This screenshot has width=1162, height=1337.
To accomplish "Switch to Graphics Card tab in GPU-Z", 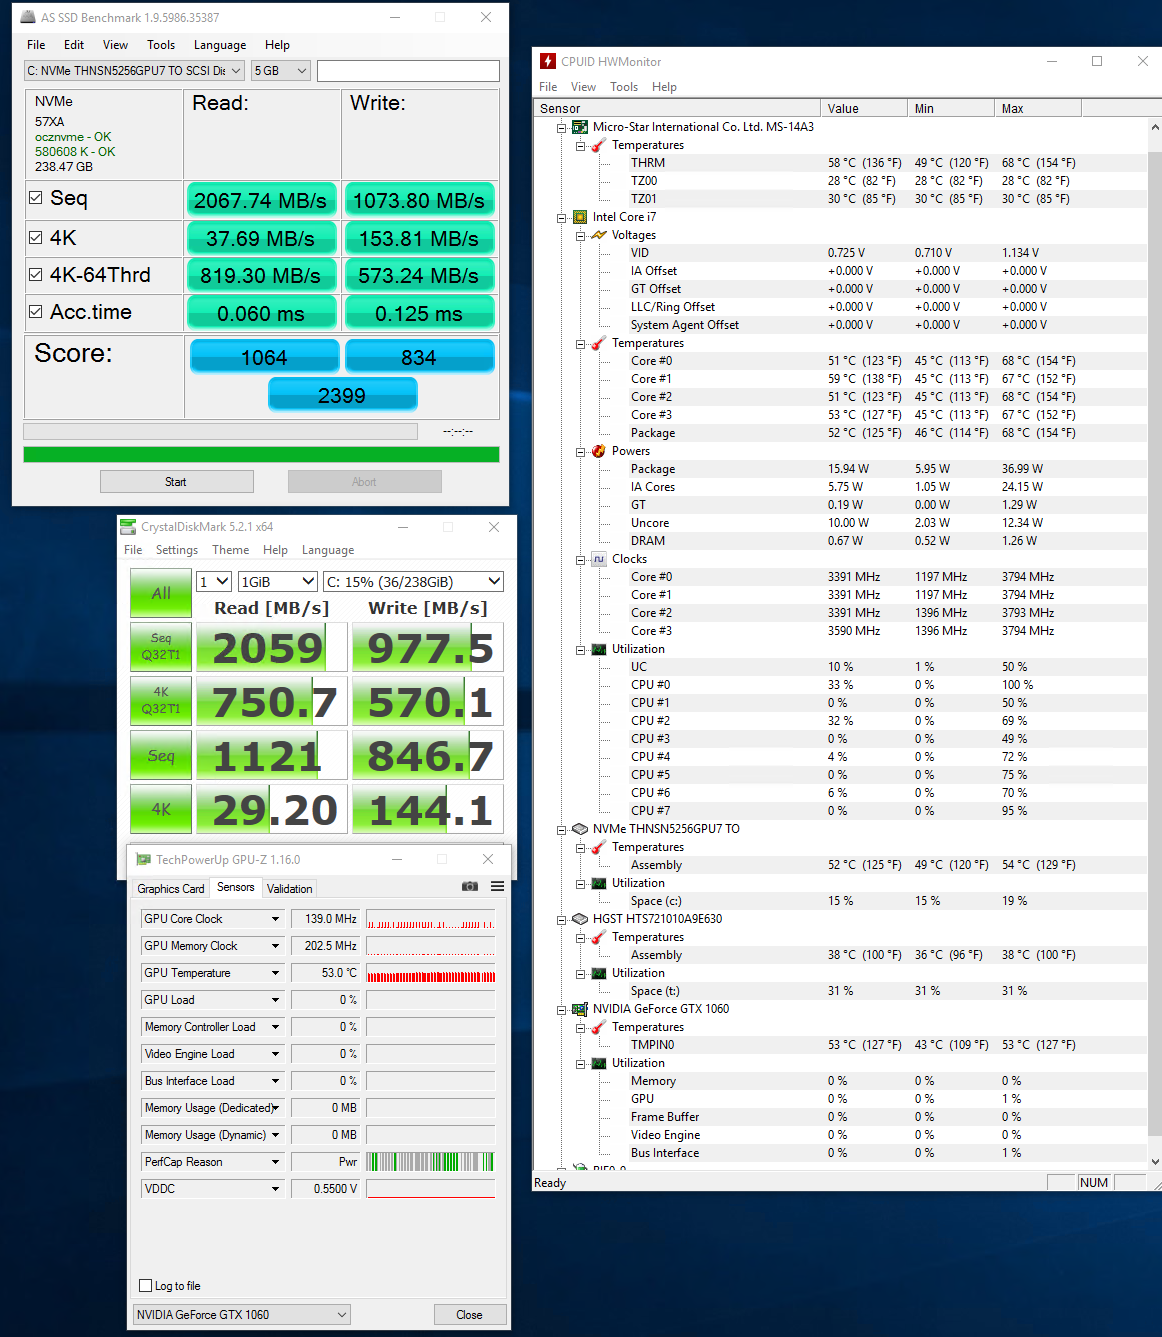I will [x=171, y=889].
